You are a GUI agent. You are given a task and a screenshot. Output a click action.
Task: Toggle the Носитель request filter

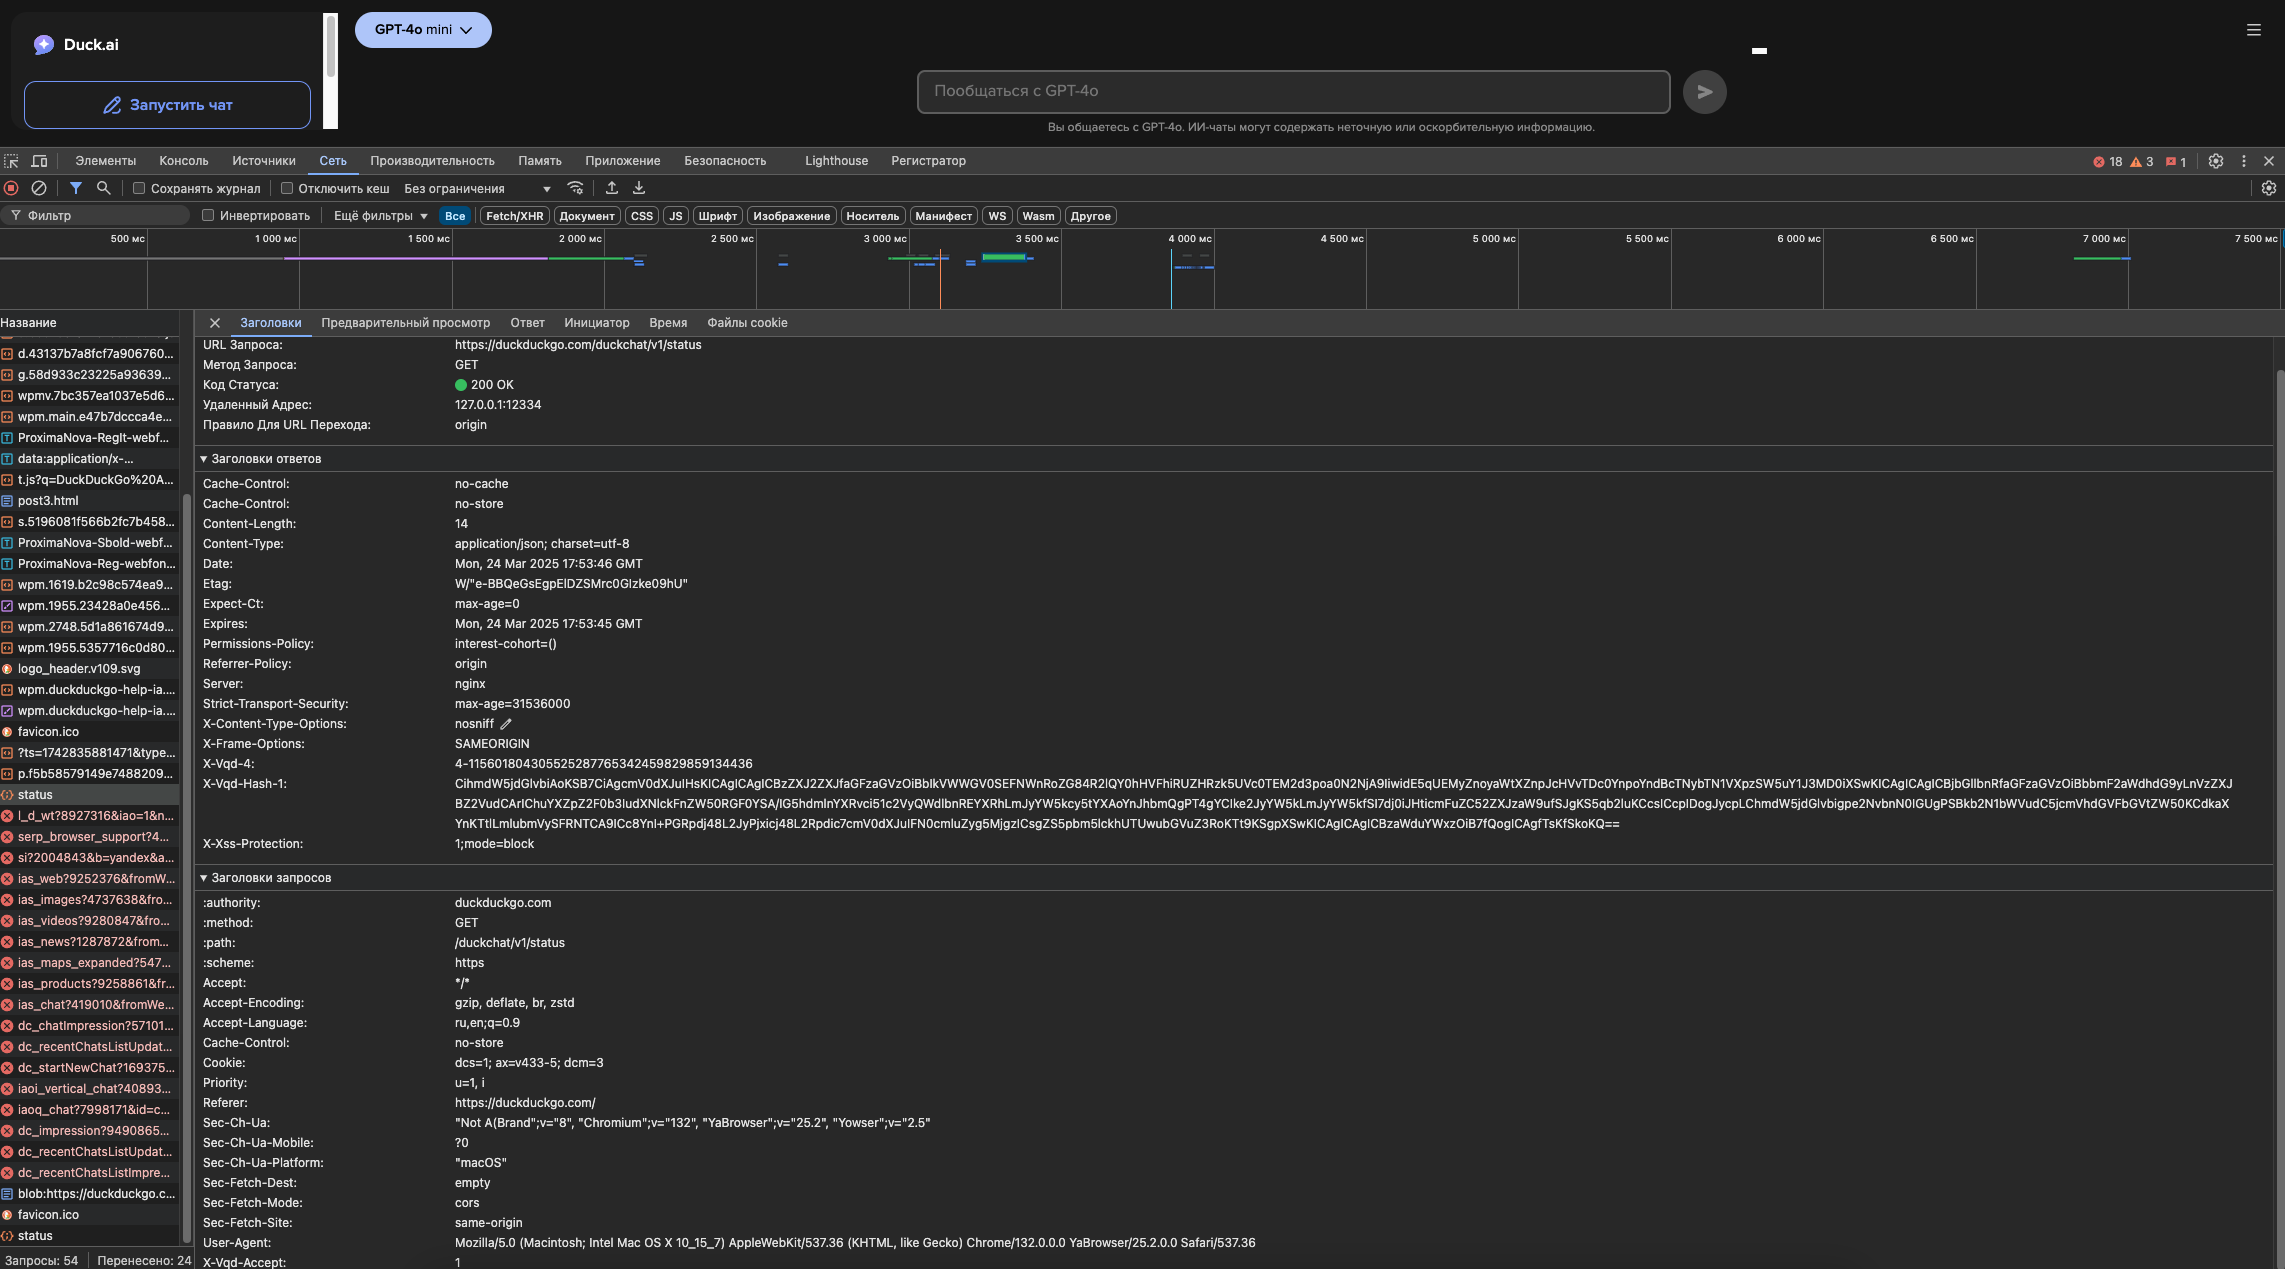pyautogui.click(x=873, y=216)
